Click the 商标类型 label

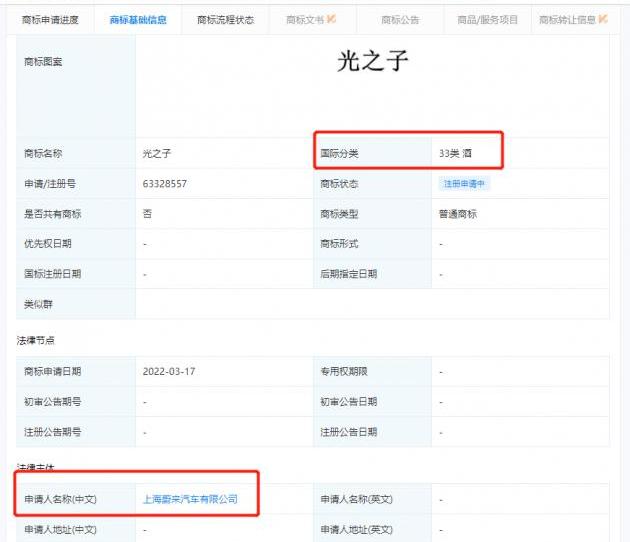pos(339,214)
